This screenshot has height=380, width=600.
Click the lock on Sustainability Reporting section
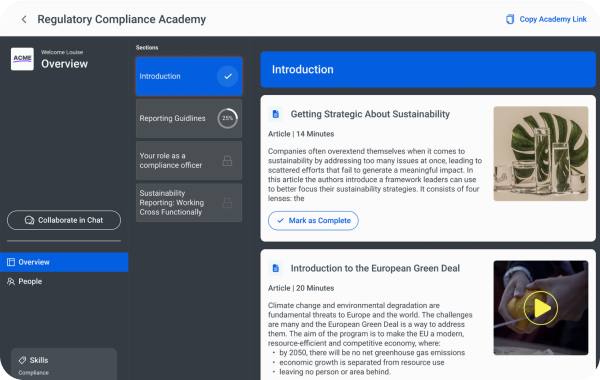pyautogui.click(x=227, y=202)
